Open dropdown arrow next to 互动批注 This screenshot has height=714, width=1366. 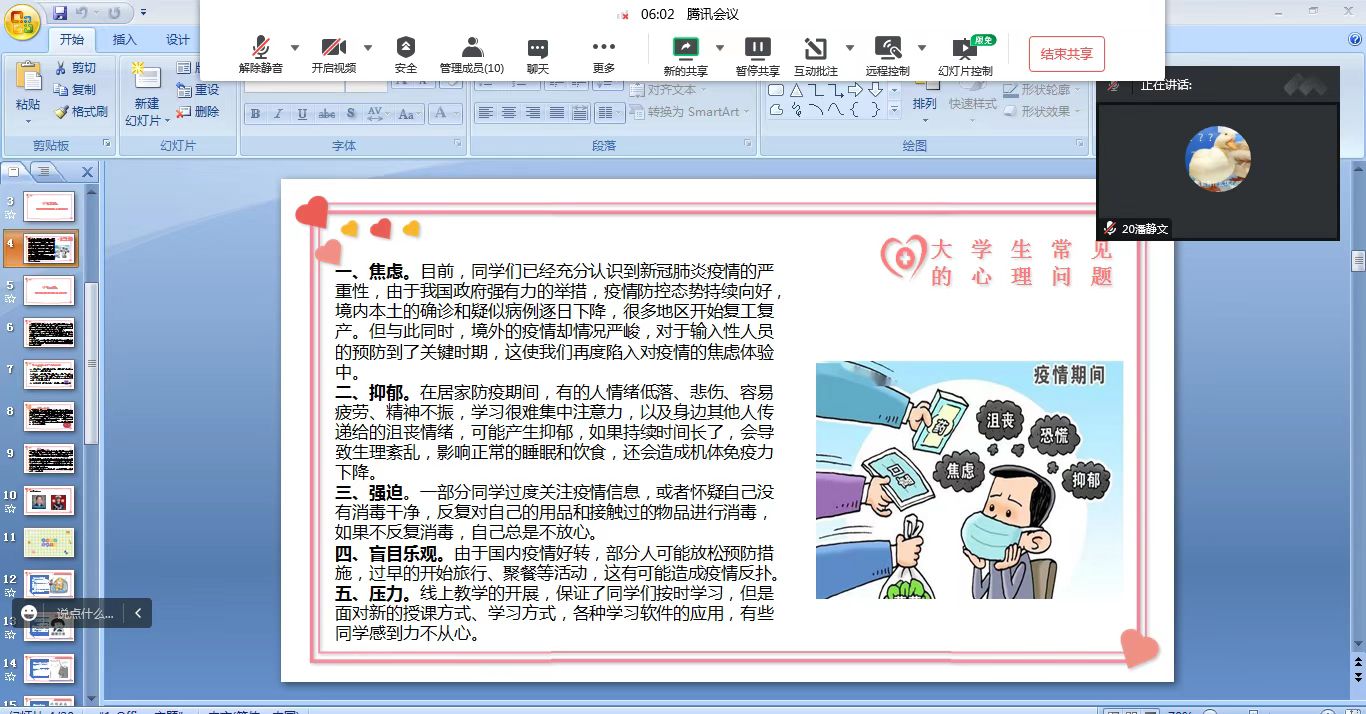click(x=850, y=47)
